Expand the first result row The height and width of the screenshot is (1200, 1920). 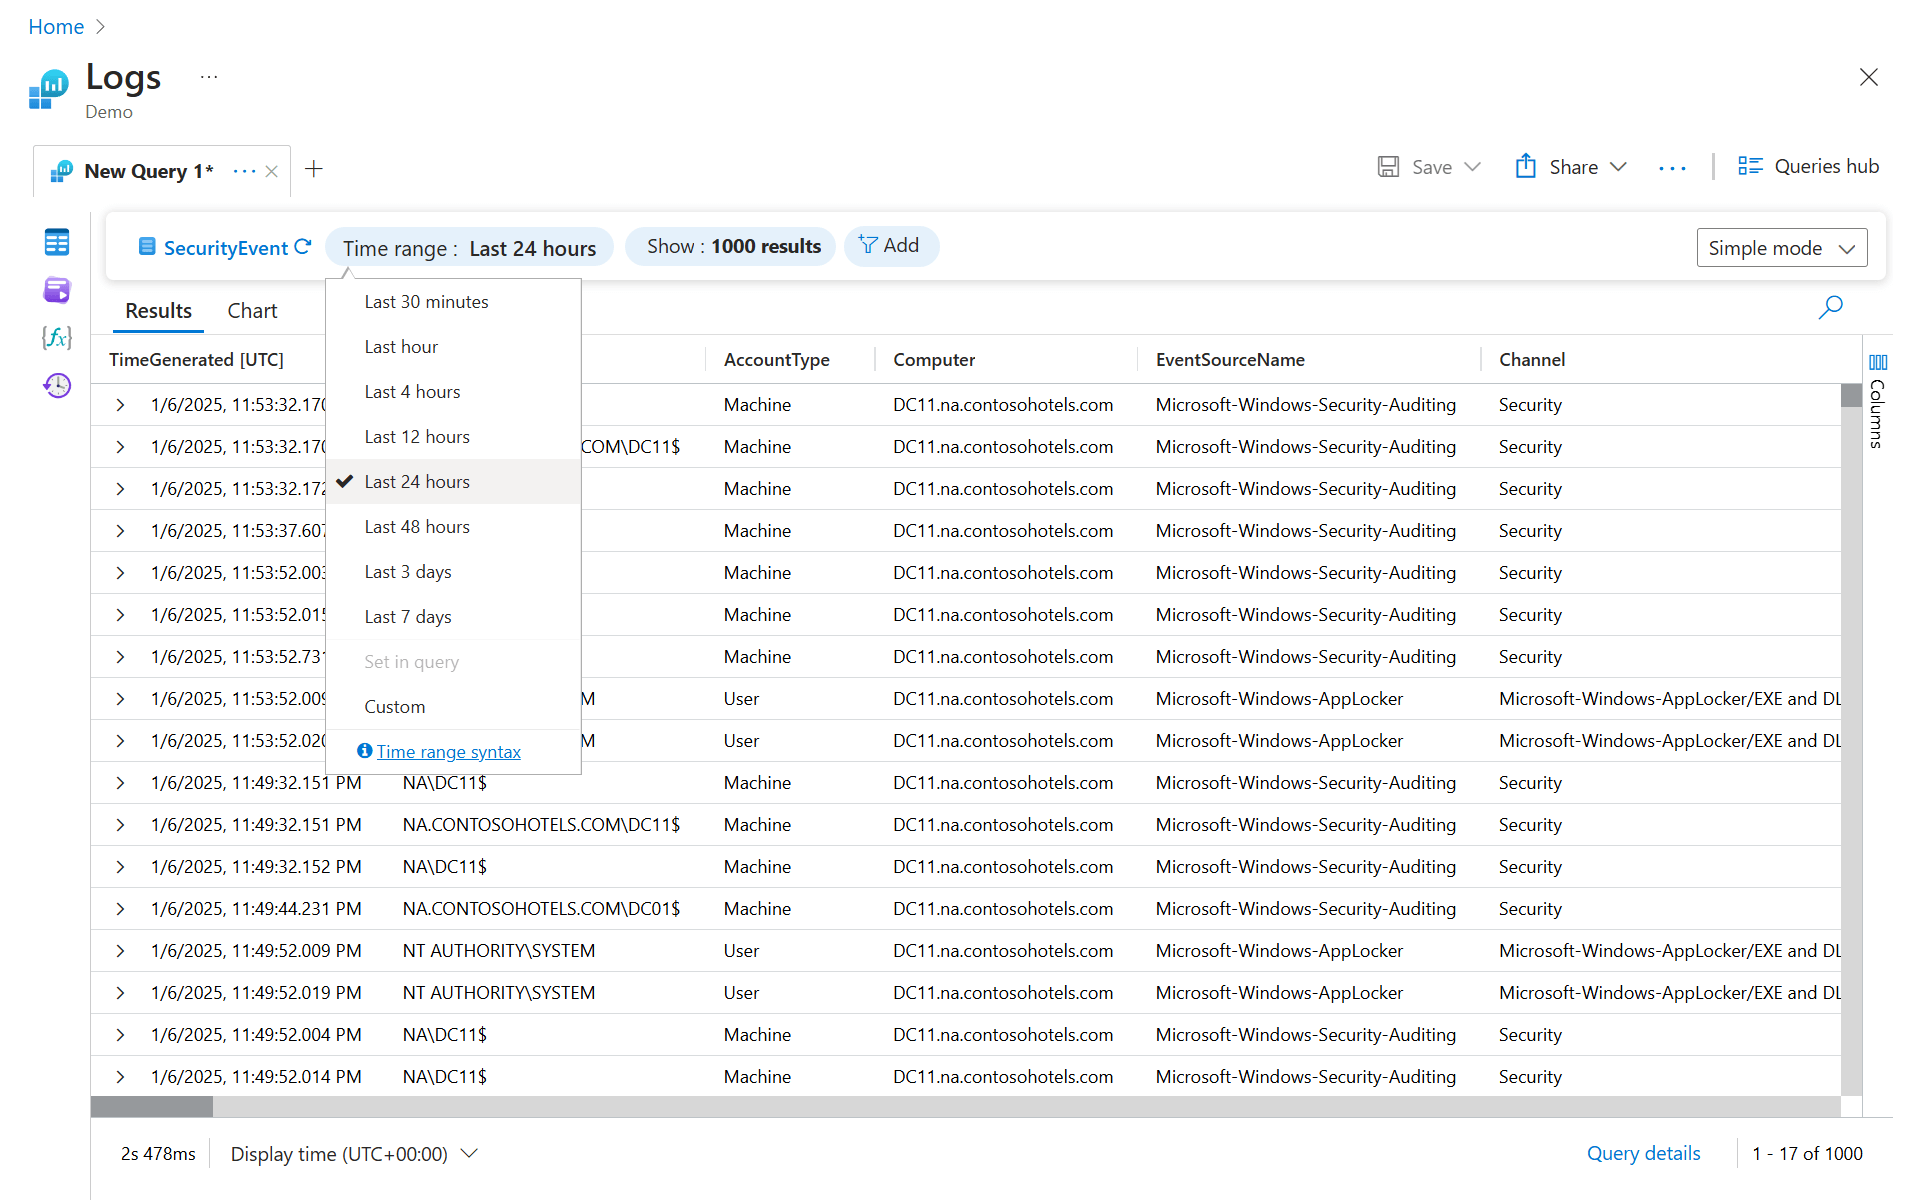point(120,405)
